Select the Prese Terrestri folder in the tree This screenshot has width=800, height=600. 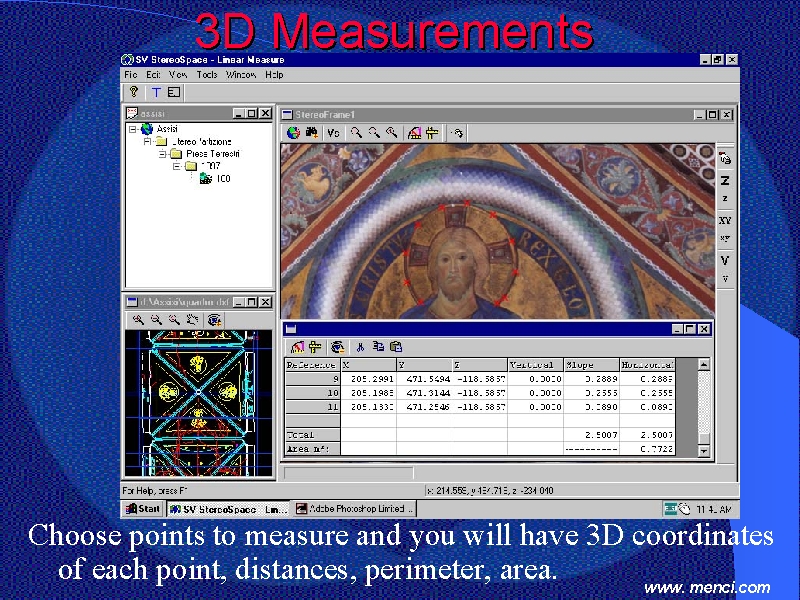pyautogui.click(x=213, y=154)
